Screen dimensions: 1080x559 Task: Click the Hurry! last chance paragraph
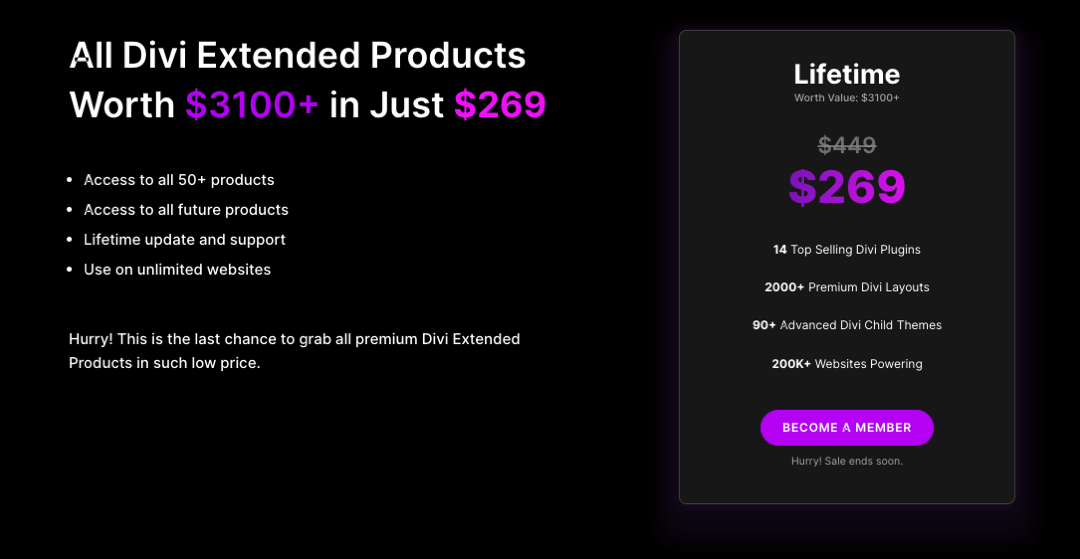click(294, 351)
